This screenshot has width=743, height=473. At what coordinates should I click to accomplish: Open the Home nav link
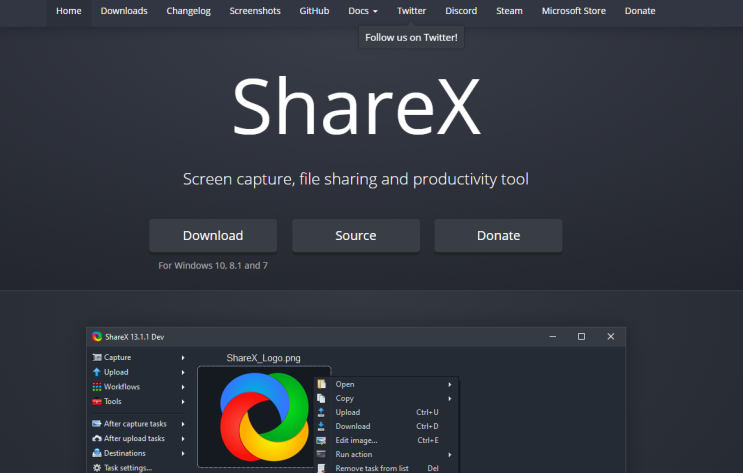tap(69, 11)
